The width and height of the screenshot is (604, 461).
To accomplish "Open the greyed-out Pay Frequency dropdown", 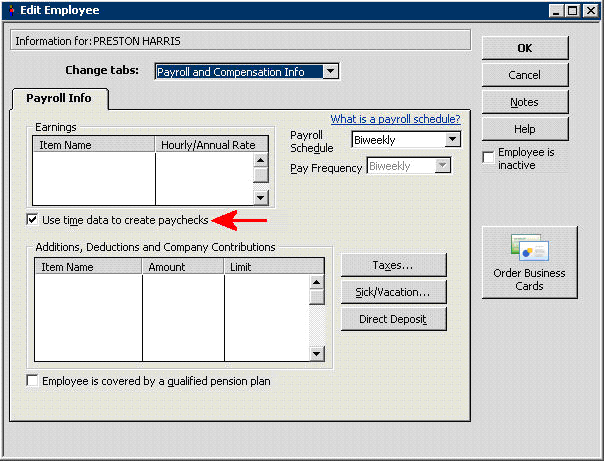I will point(443,166).
